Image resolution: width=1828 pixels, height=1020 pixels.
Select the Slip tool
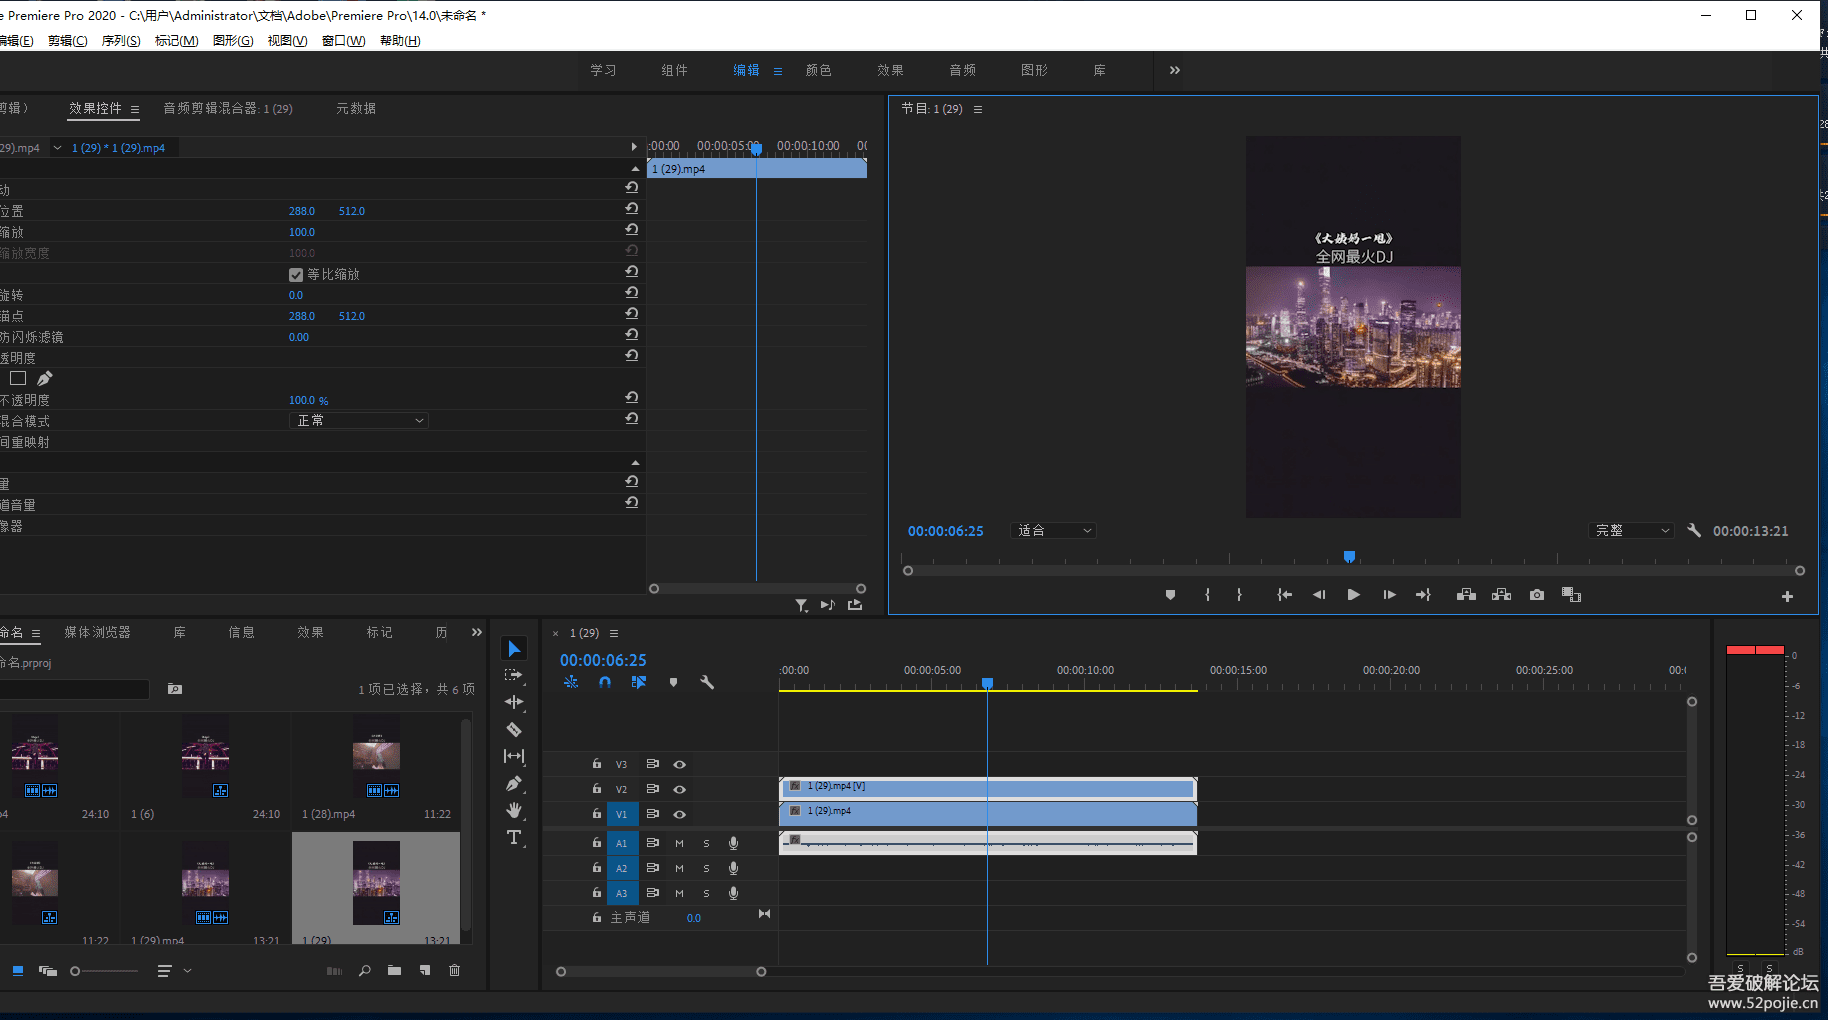514,756
